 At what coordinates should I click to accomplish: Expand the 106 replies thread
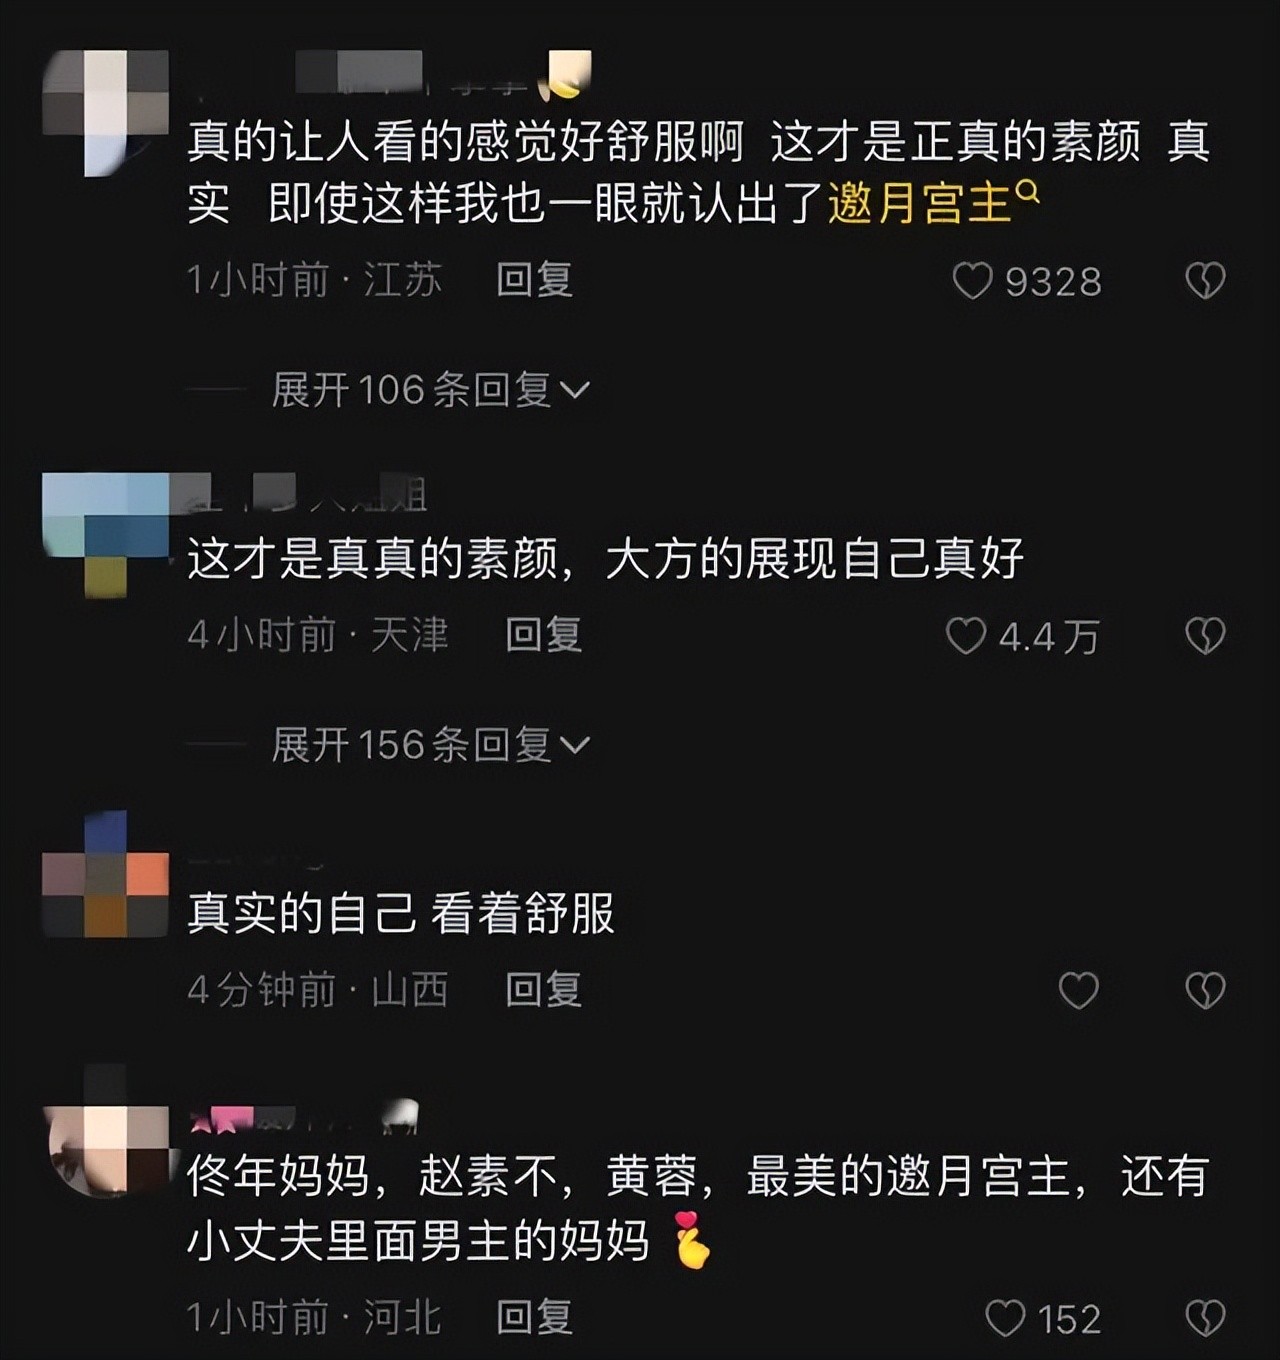coord(430,389)
